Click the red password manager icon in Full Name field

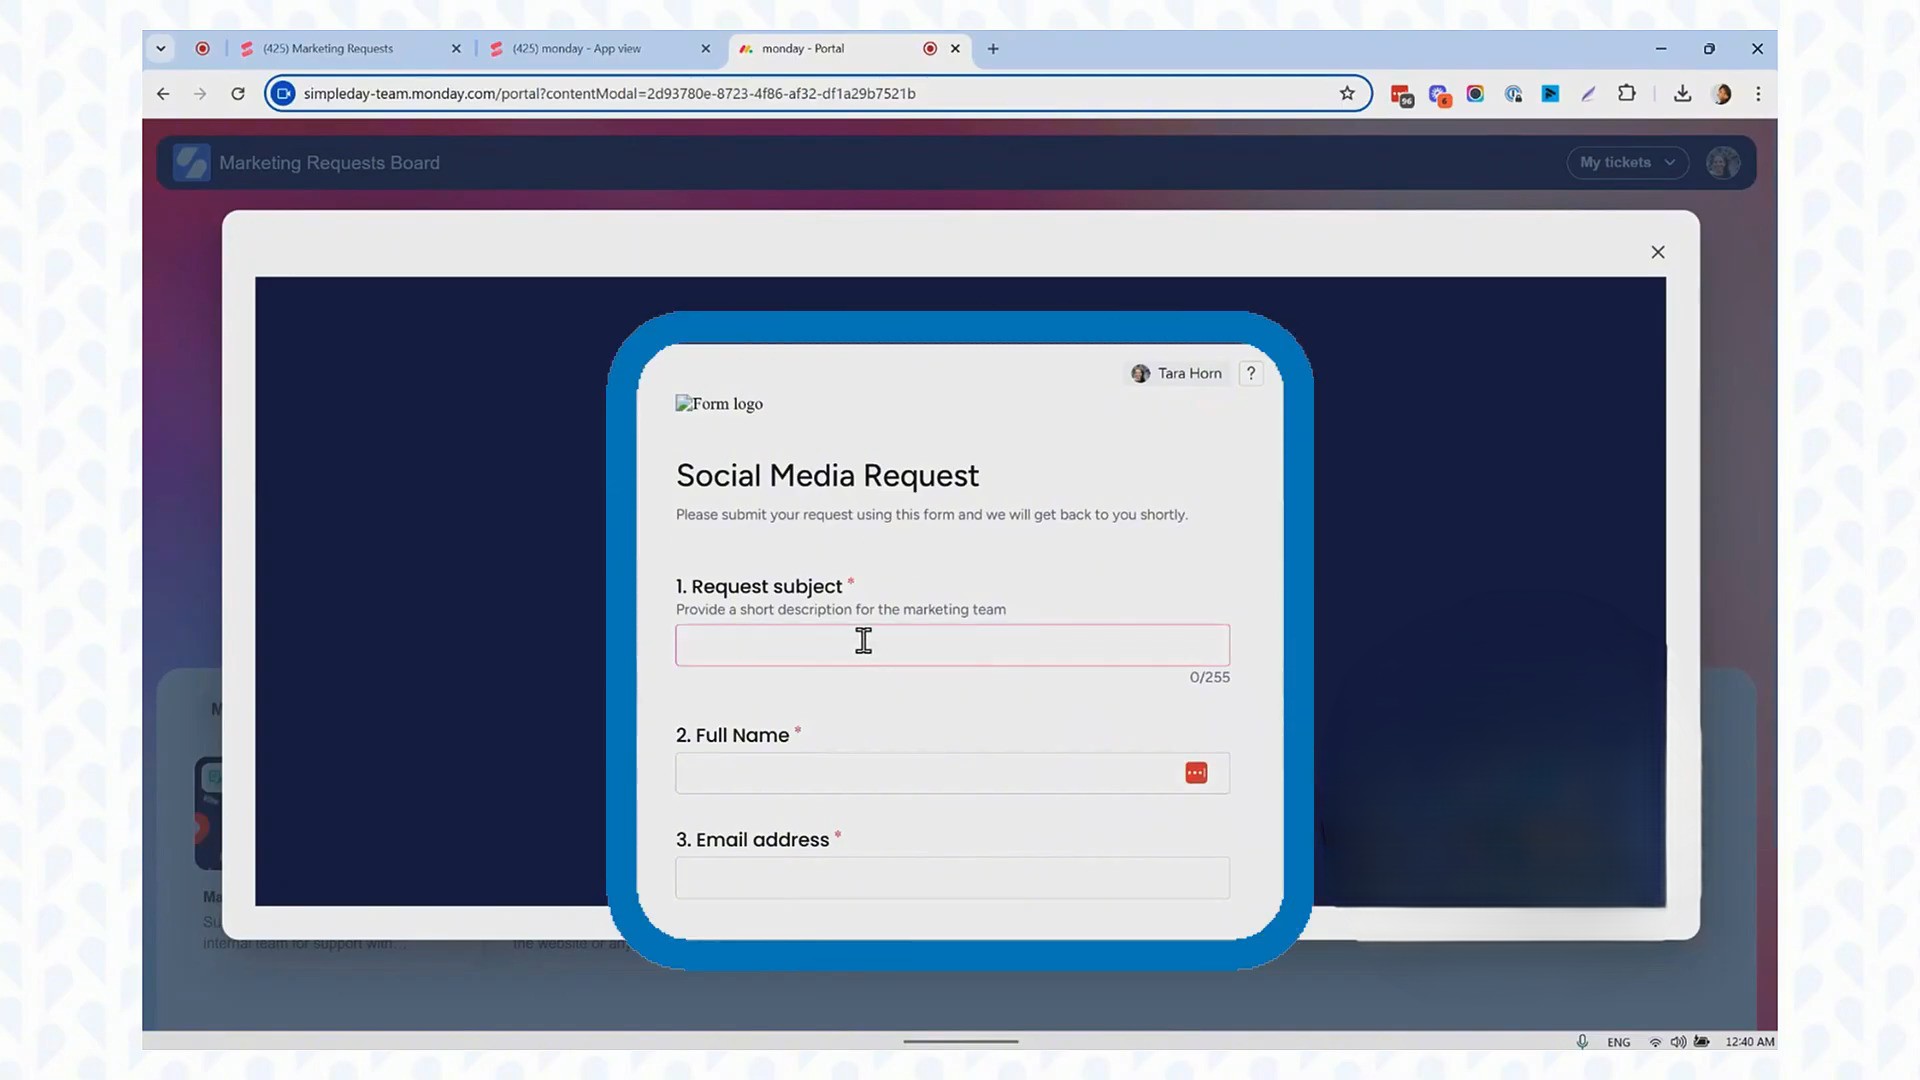click(1196, 773)
